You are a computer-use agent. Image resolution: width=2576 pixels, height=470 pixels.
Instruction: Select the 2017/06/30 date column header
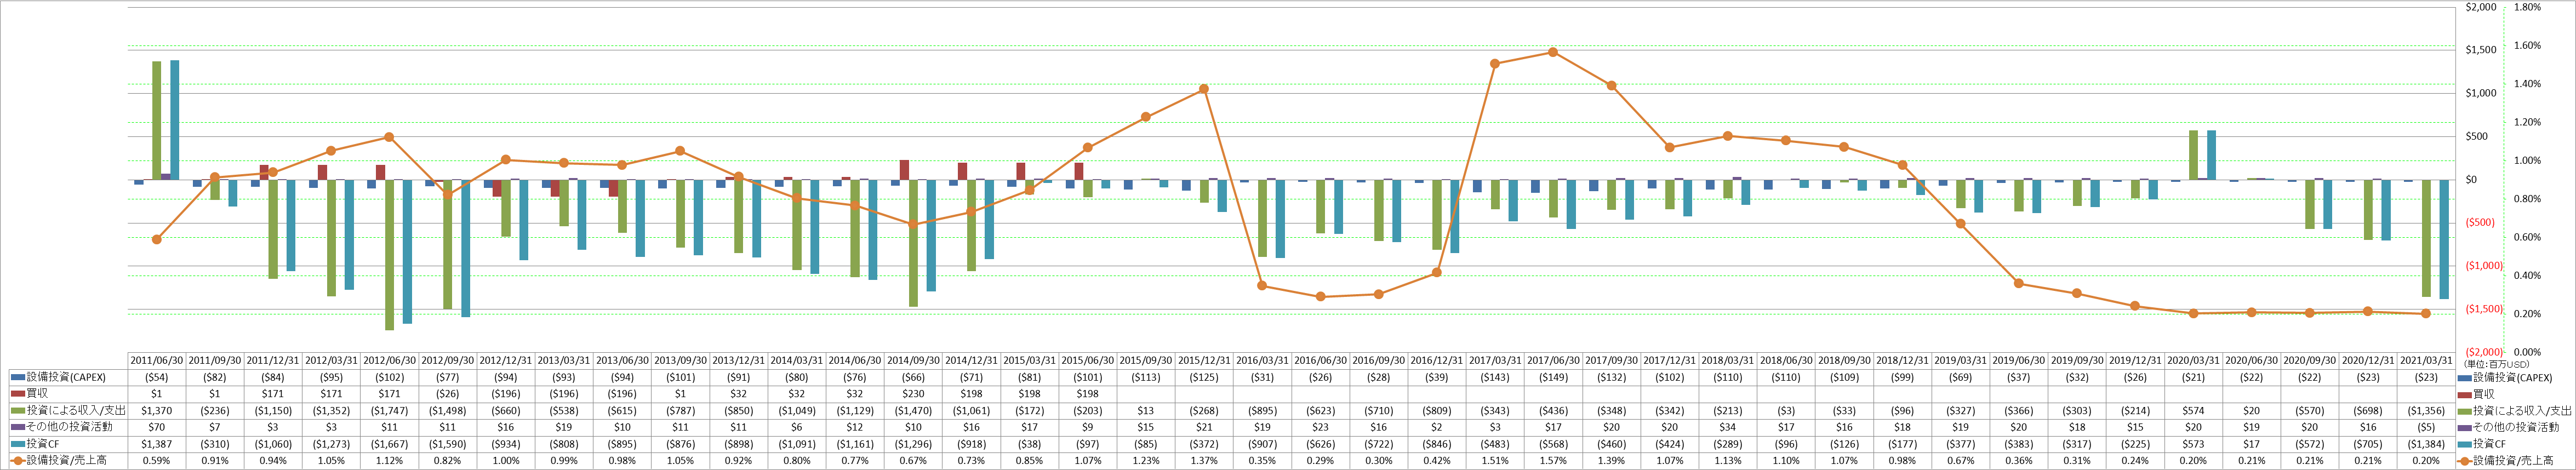pyautogui.click(x=1553, y=361)
